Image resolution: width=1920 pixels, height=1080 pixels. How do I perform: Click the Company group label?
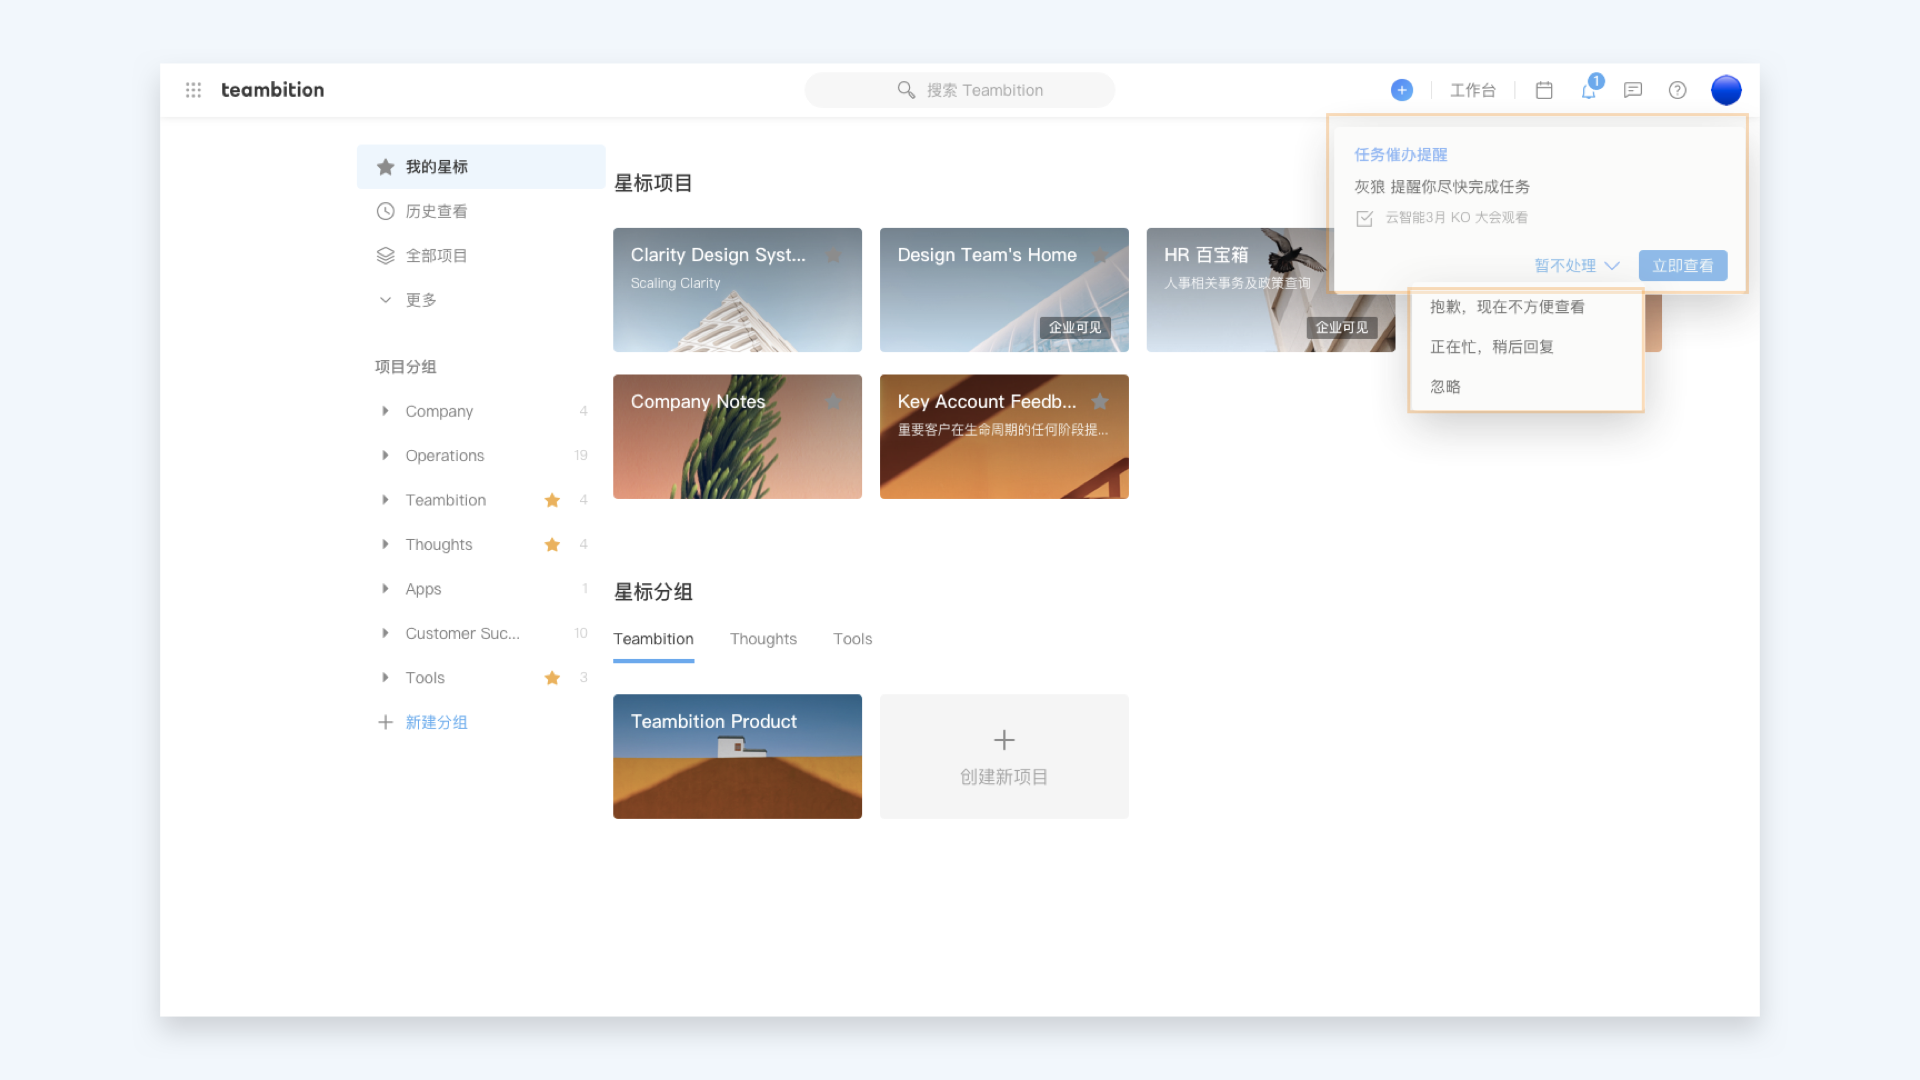point(439,411)
